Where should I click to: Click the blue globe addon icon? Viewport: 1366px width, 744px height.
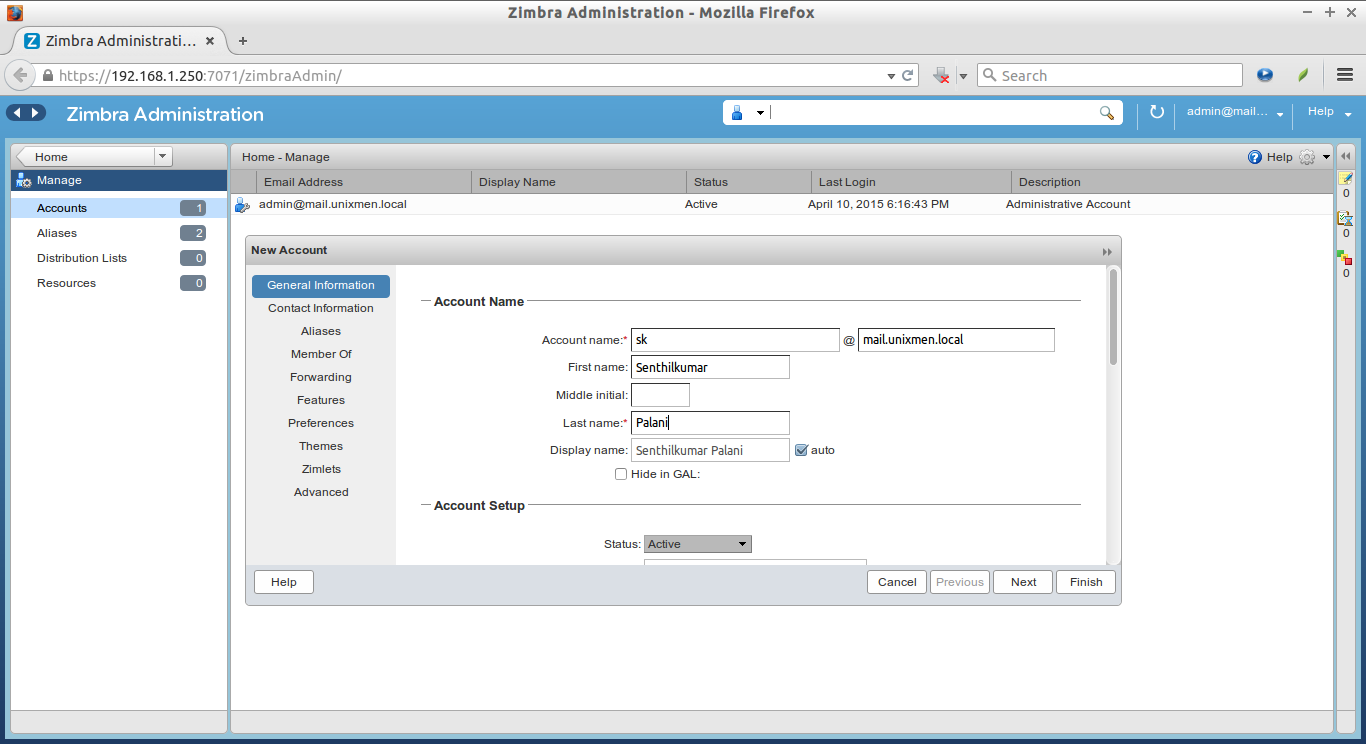(x=1265, y=75)
